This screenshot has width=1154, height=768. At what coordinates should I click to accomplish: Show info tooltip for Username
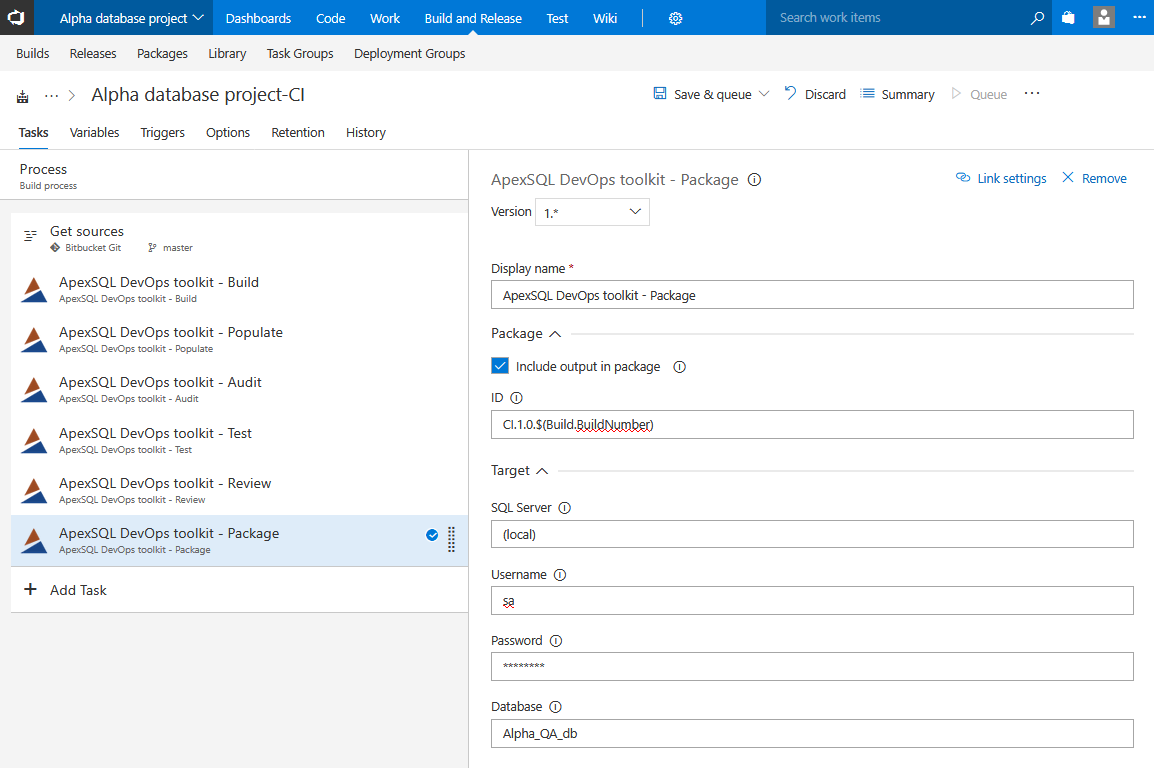coord(560,575)
